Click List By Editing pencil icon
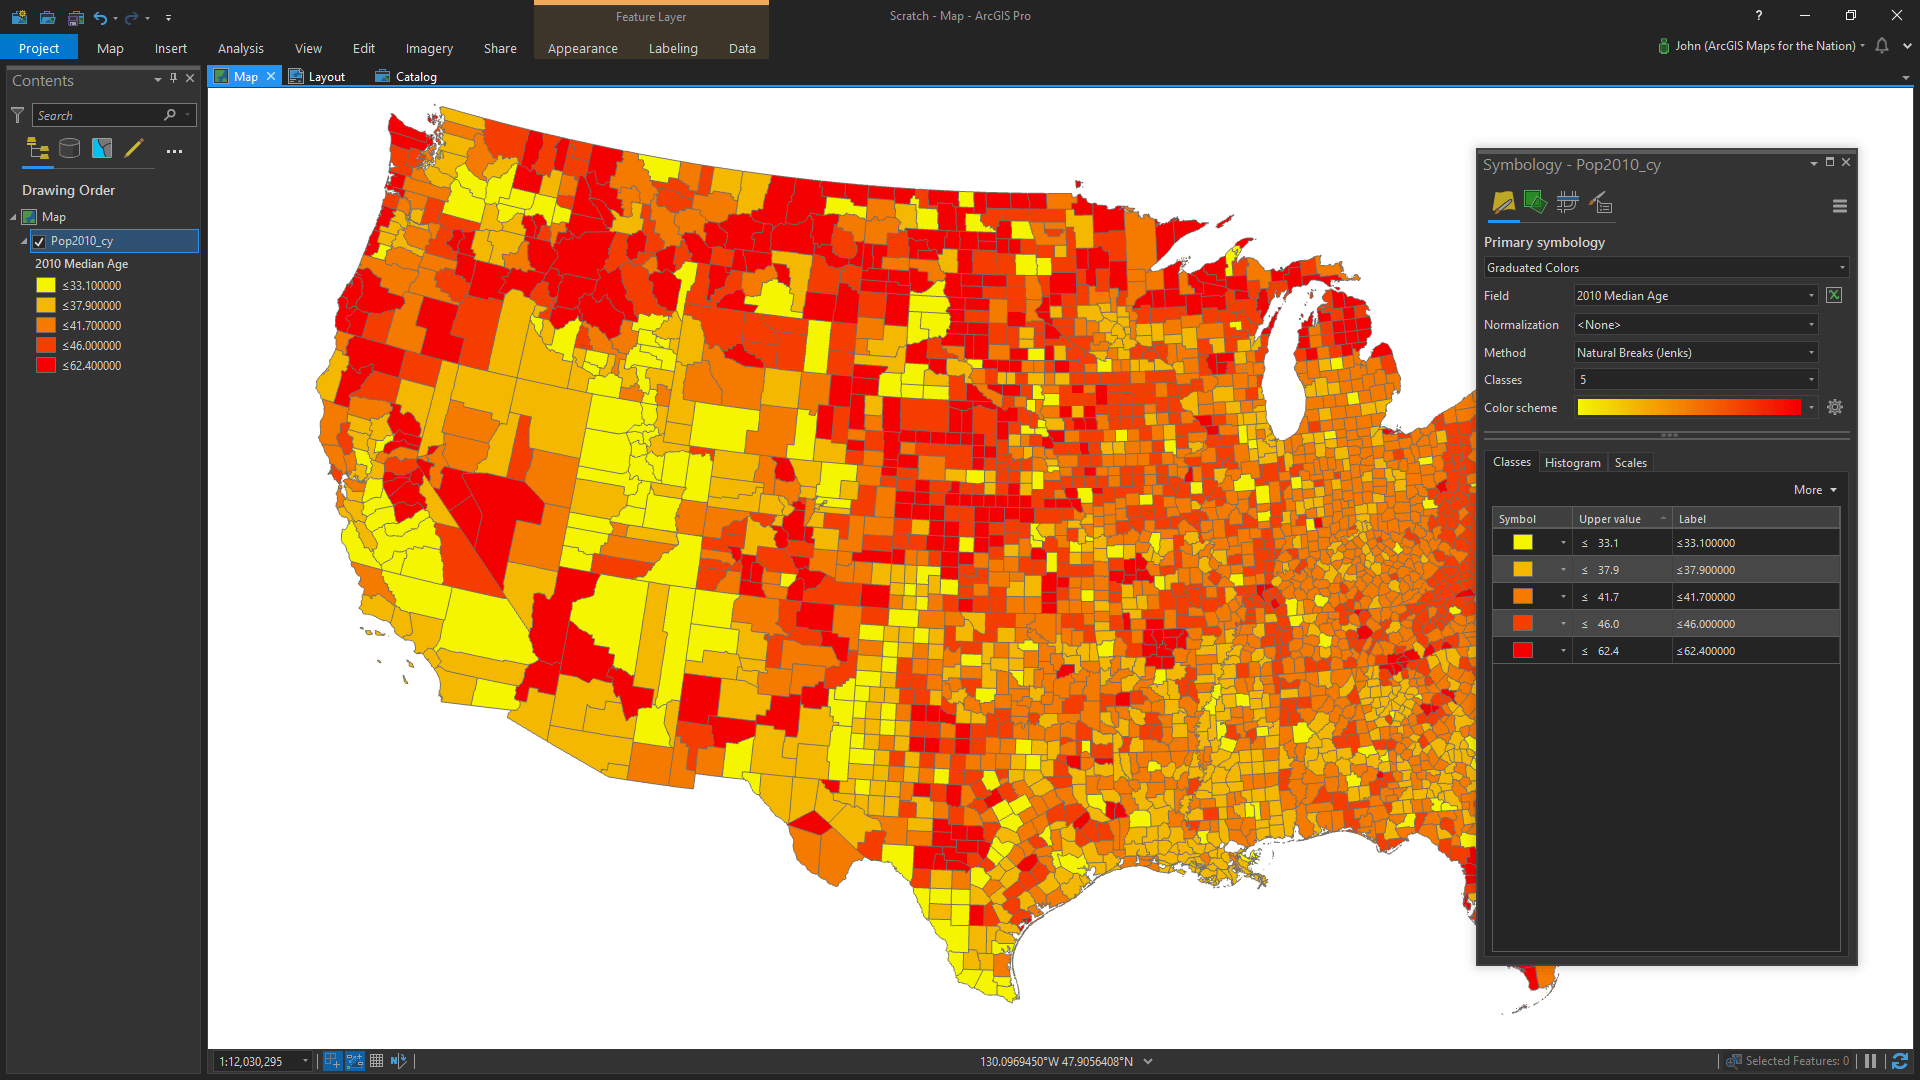The height and width of the screenshot is (1080, 1920). (134, 149)
